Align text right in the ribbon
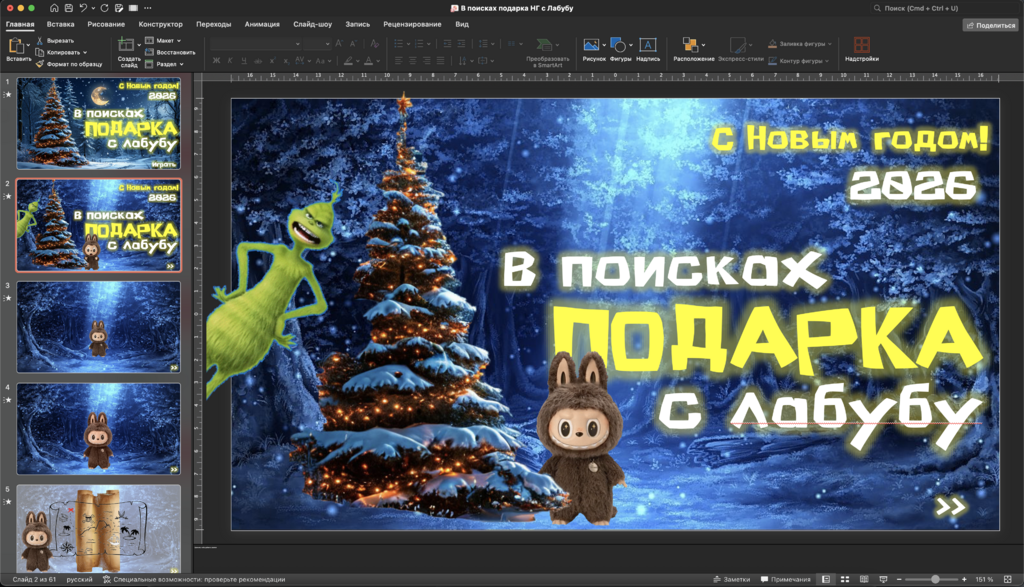 tap(426, 61)
